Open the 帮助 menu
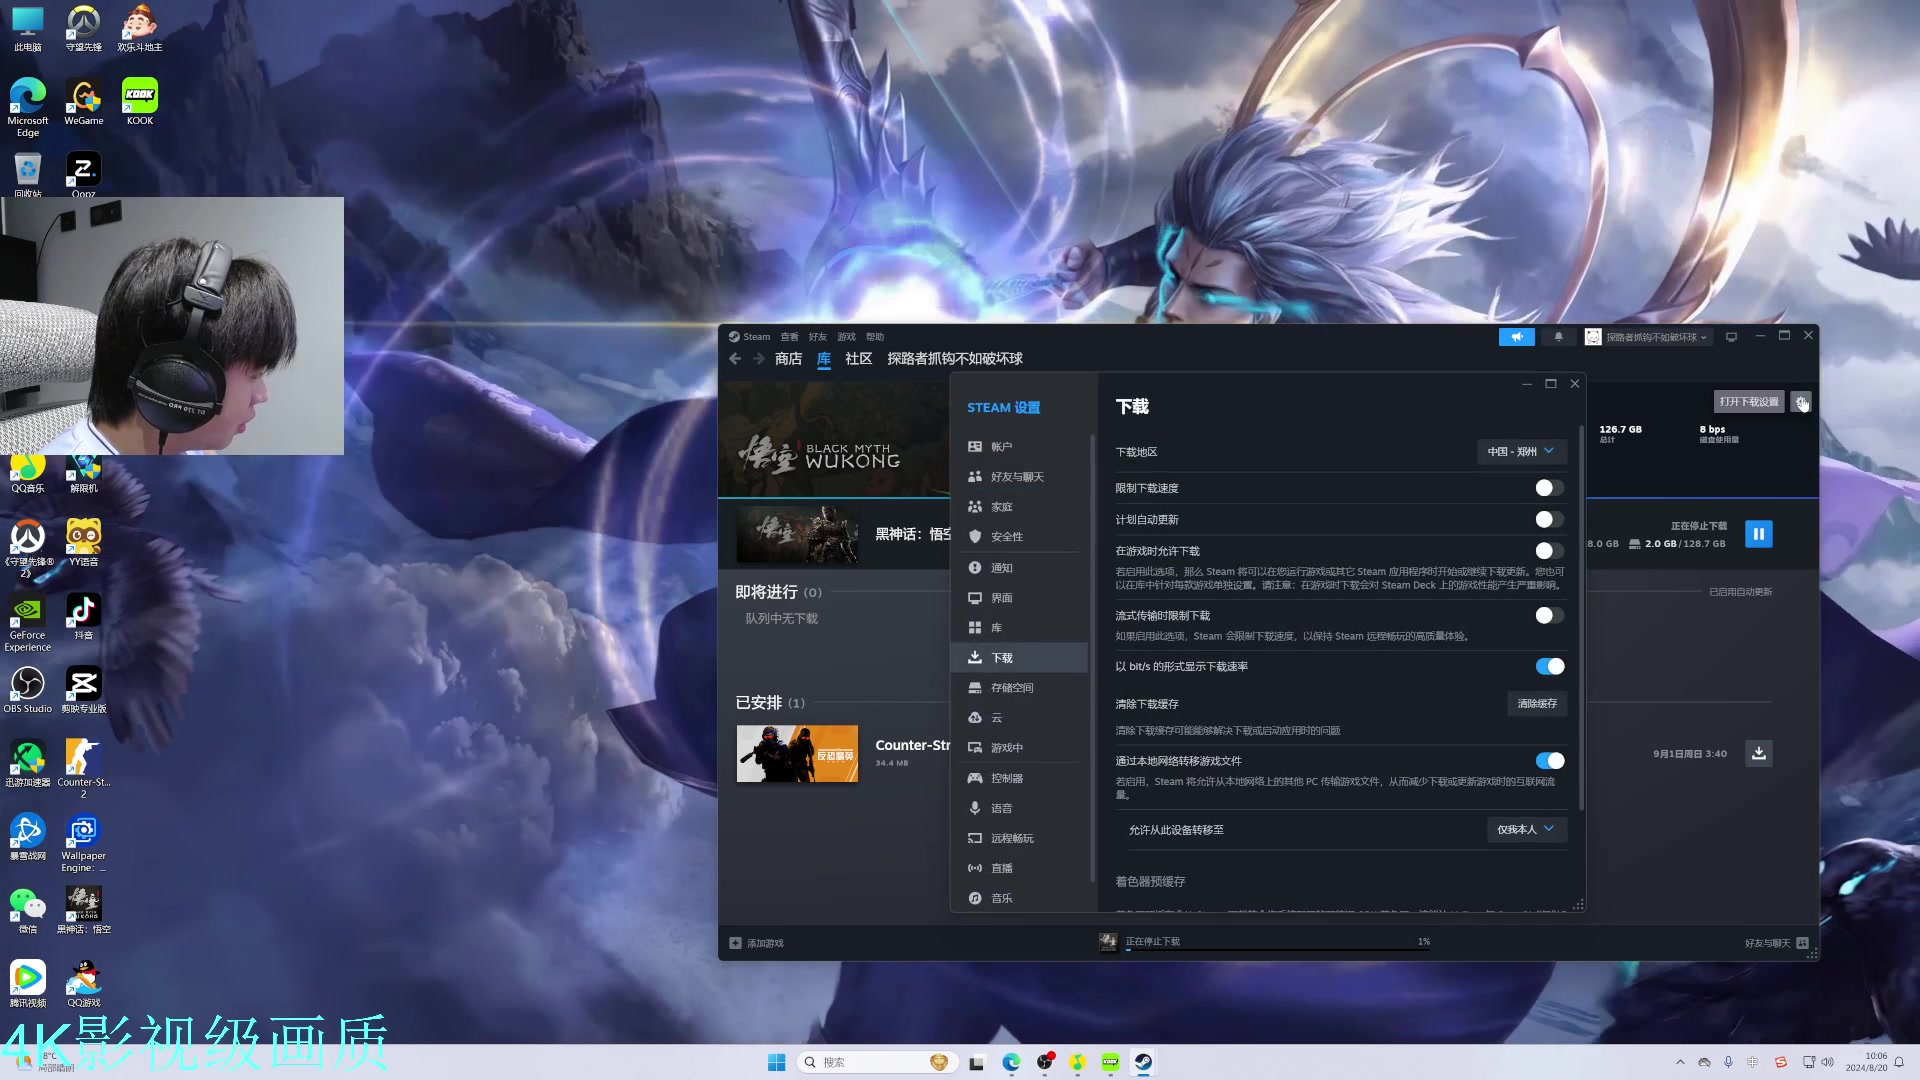 tap(875, 337)
